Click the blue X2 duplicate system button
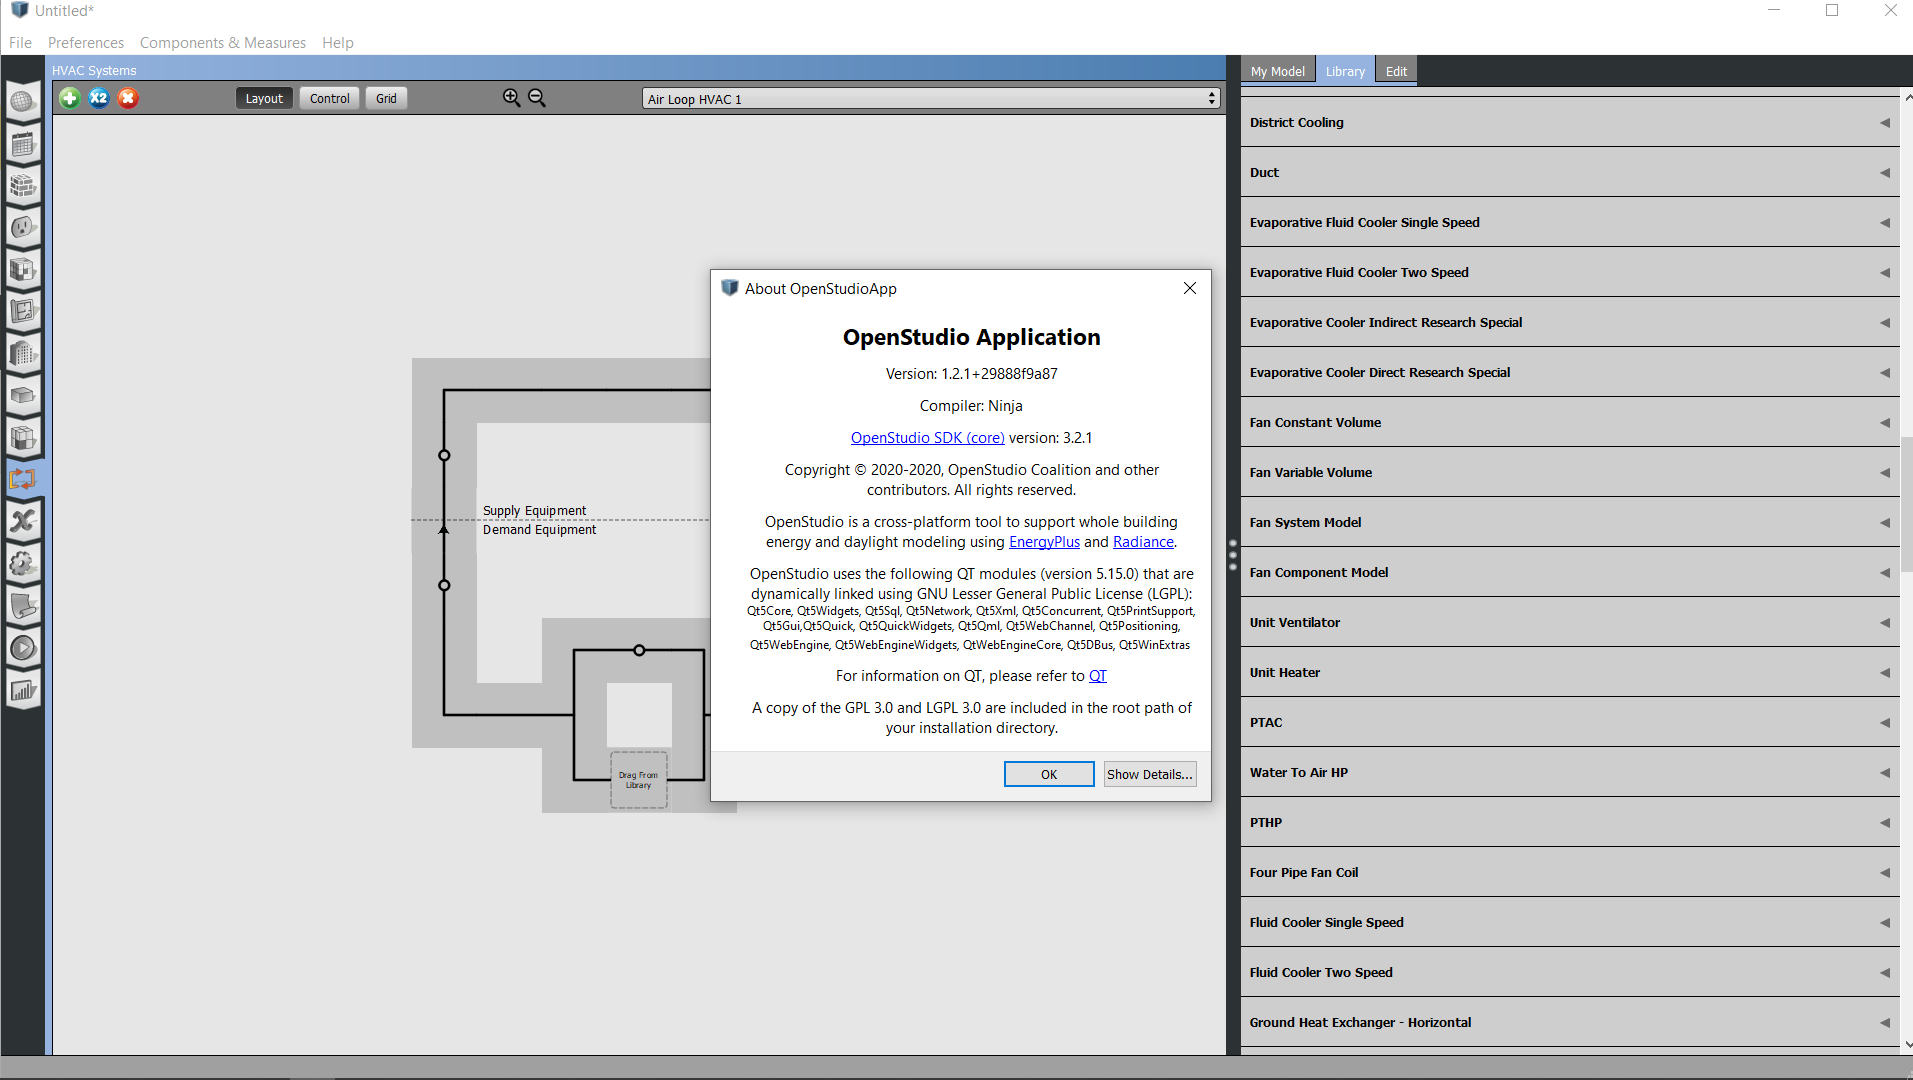 click(x=99, y=98)
